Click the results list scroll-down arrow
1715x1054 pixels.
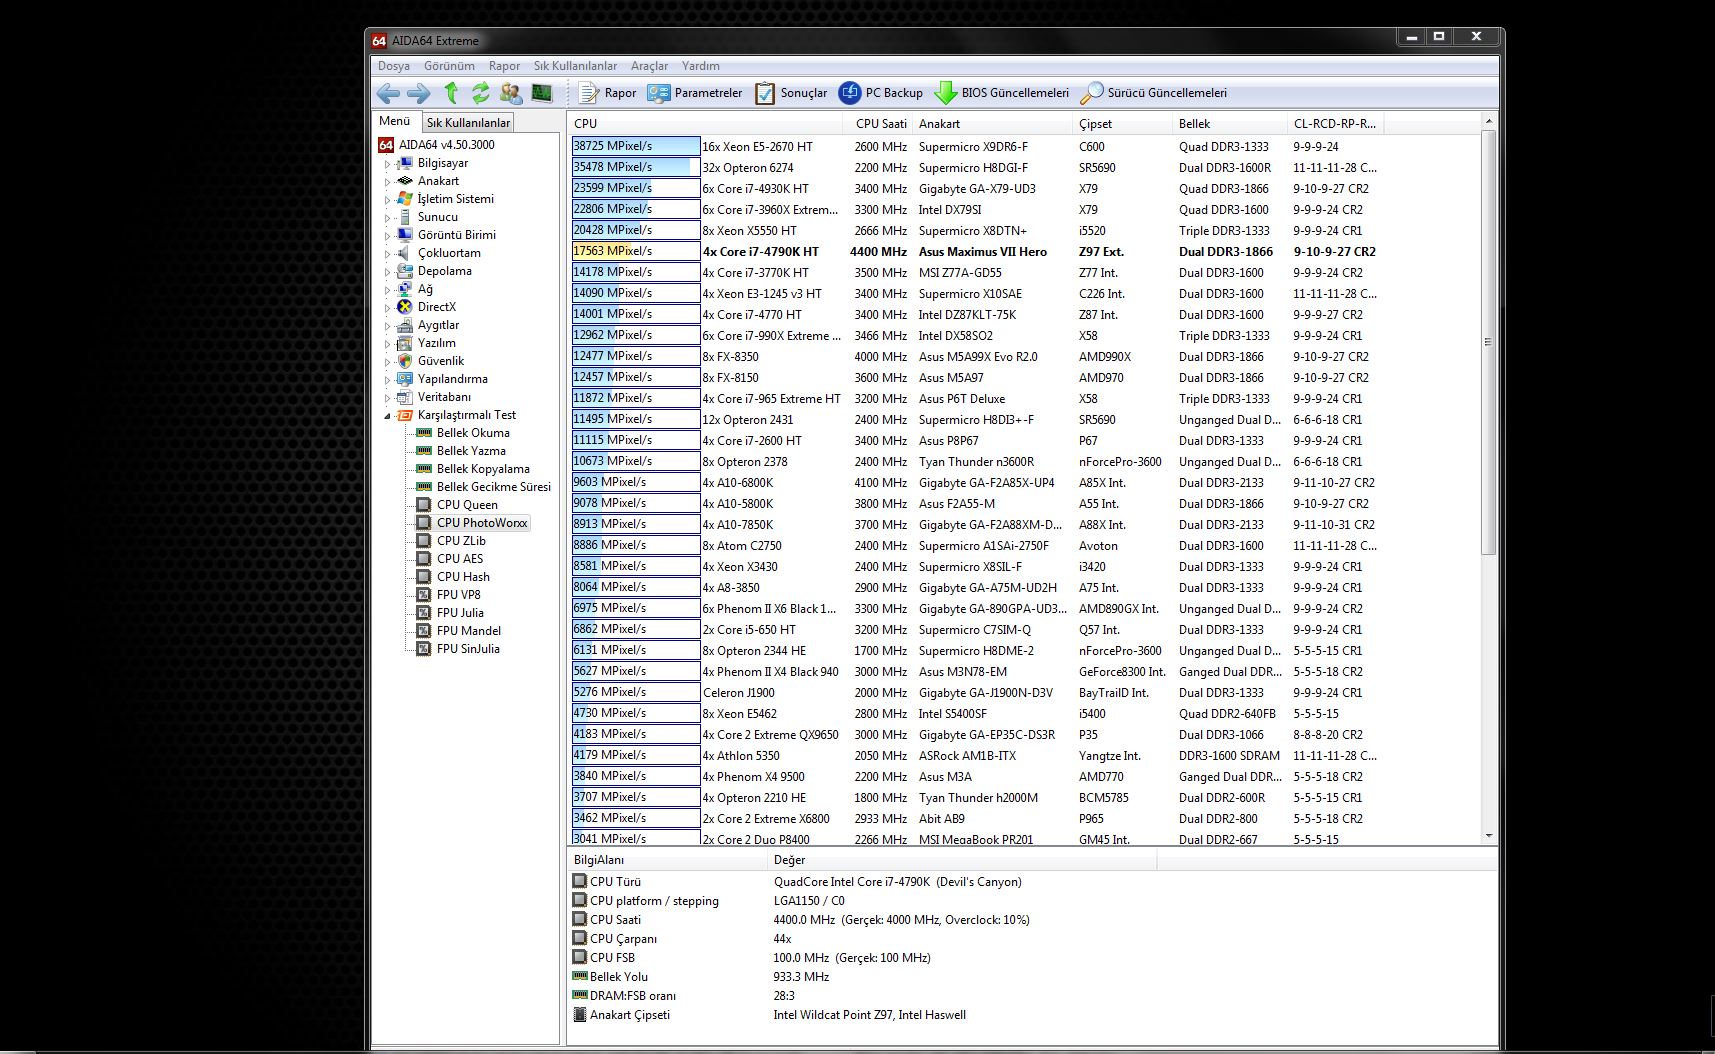(x=1489, y=836)
